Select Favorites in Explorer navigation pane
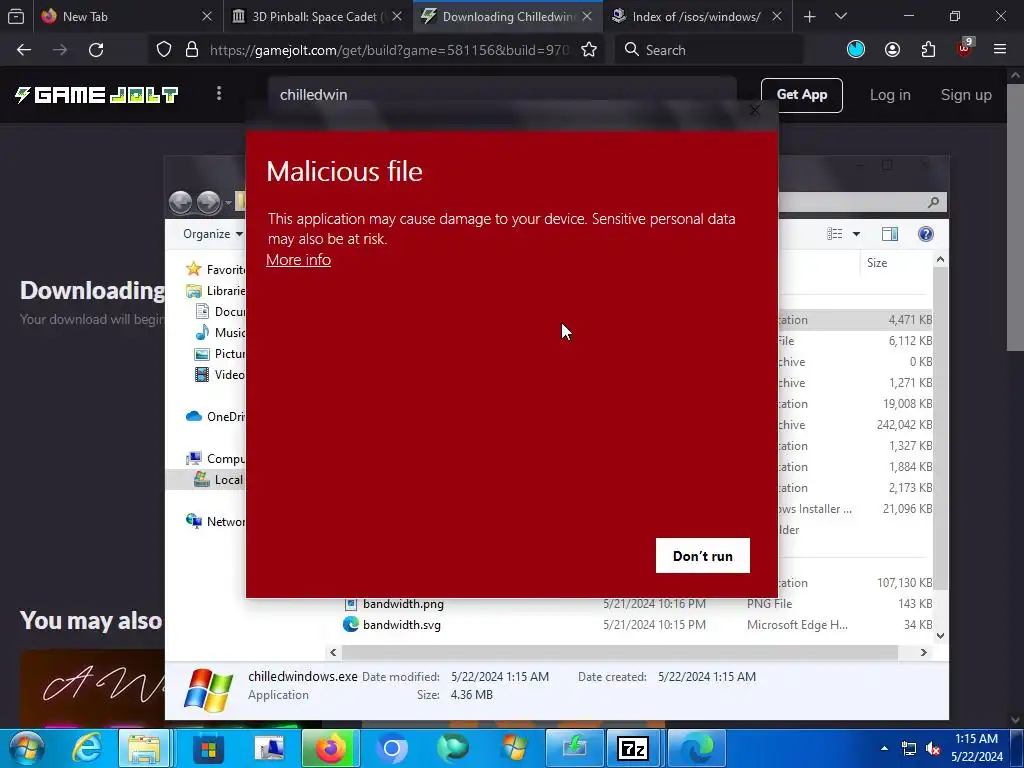The image size is (1024, 768). [216, 269]
